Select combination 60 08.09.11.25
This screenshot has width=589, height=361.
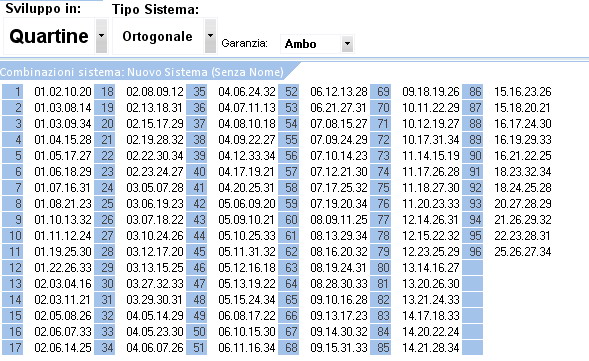(339, 220)
